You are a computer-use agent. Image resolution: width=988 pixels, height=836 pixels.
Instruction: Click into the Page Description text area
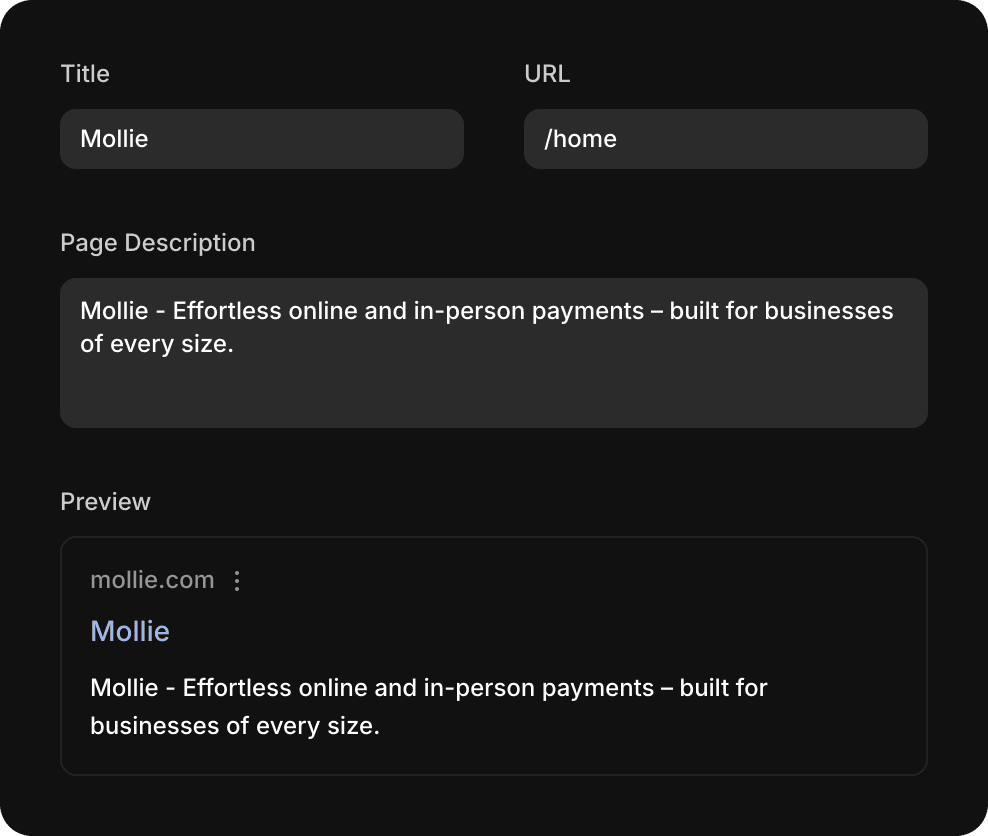click(494, 353)
